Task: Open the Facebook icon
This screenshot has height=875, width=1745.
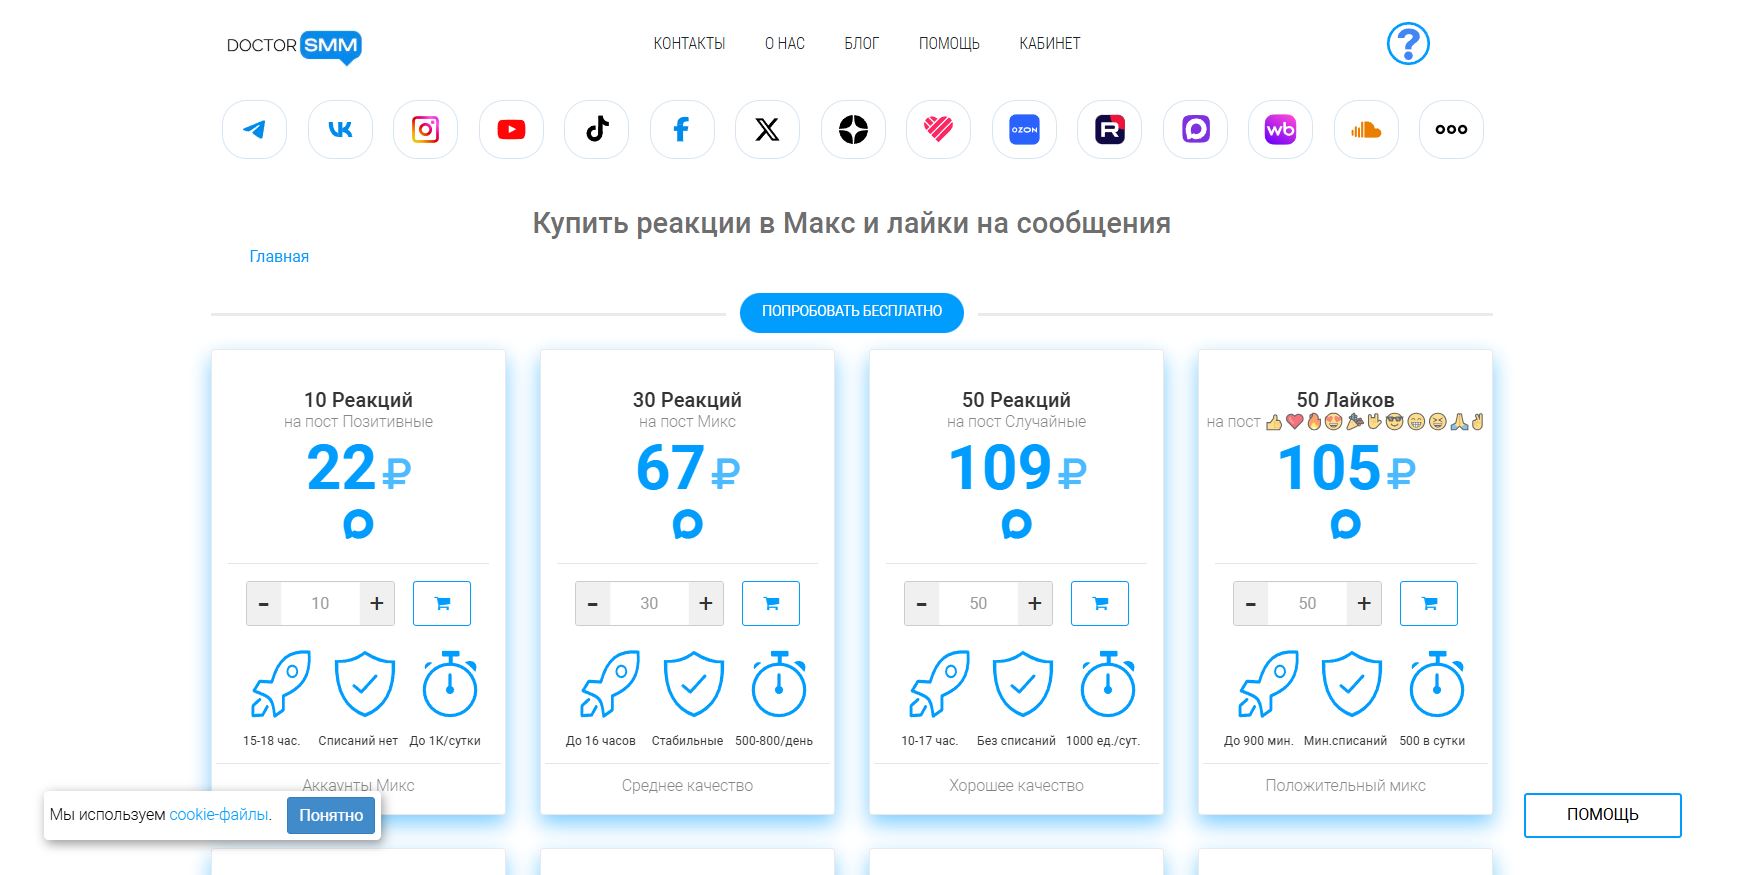Action: [x=682, y=130]
